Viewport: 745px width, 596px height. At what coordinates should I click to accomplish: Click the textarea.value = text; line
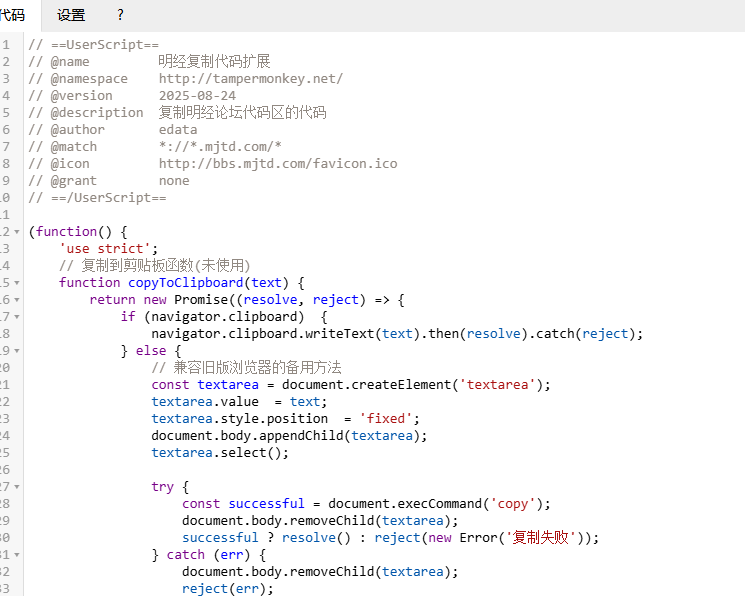click(x=239, y=402)
